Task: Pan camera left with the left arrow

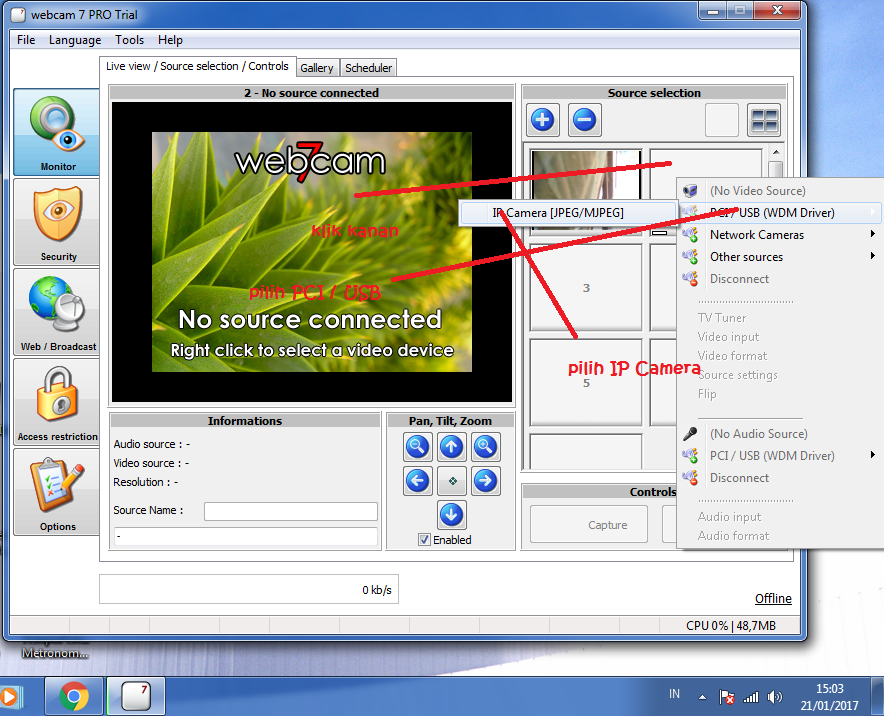Action: click(x=418, y=481)
